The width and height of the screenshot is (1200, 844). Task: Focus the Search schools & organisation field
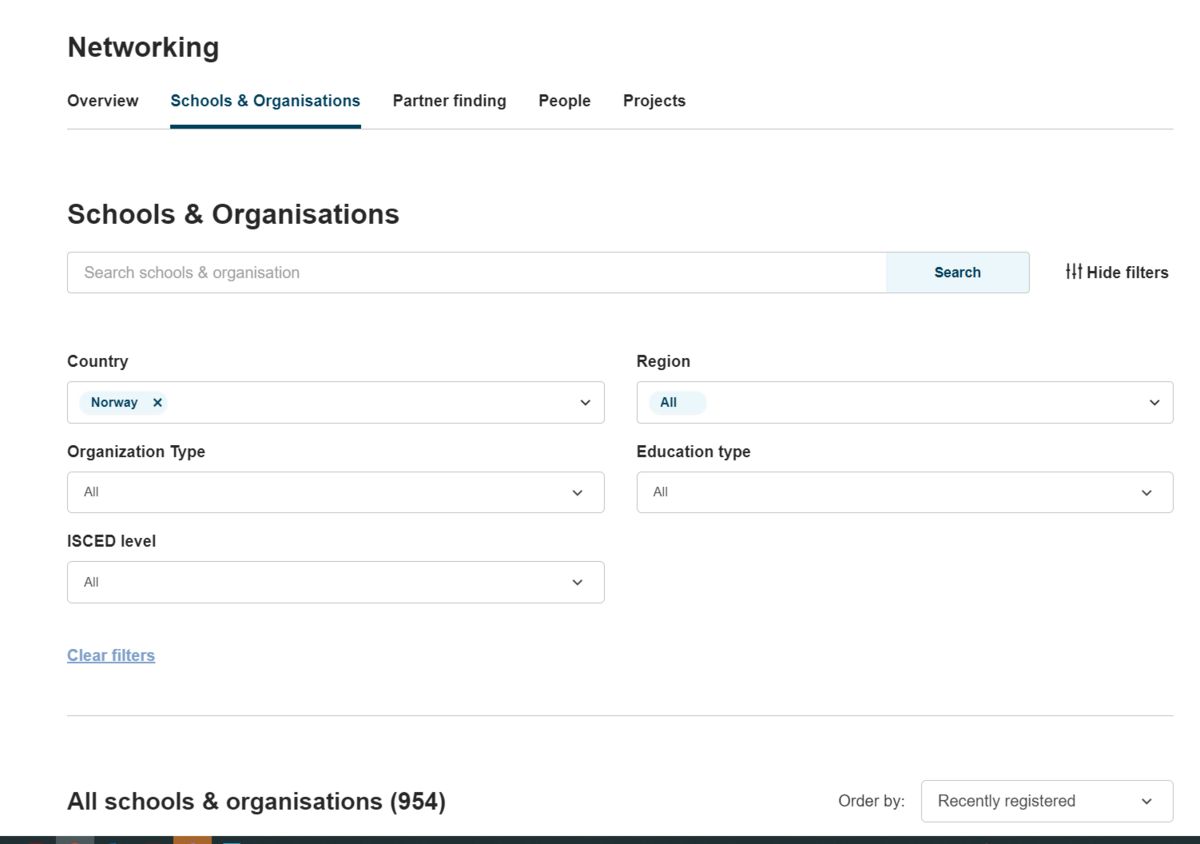click(476, 272)
